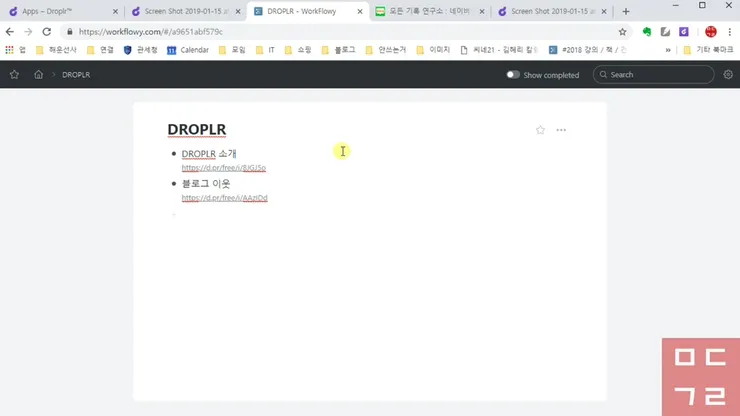740x416 pixels.
Task: Open the d.pr link under DROPLR 소개
Action: pos(224,168)
